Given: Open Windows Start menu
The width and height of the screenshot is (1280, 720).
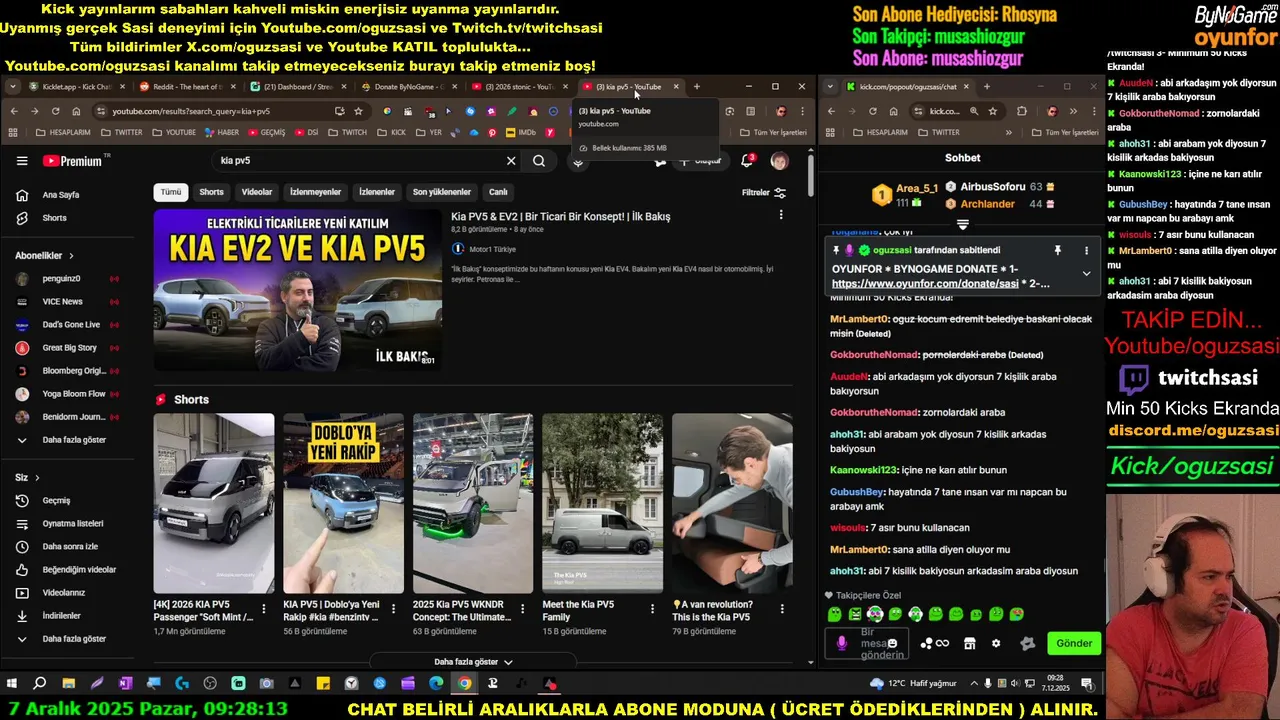Looking at the screenshot, I should point(12,684).
